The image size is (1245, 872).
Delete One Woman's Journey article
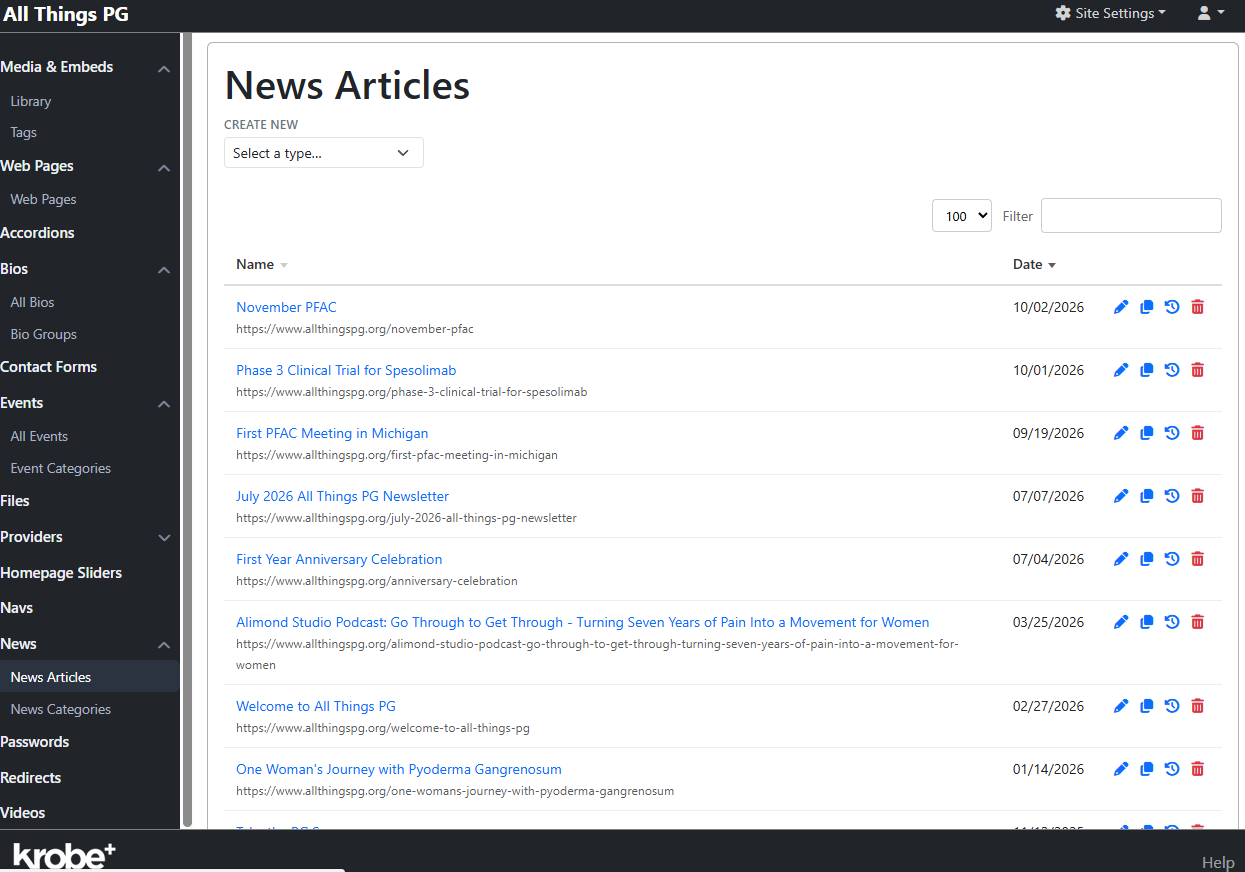[1198, 769]
